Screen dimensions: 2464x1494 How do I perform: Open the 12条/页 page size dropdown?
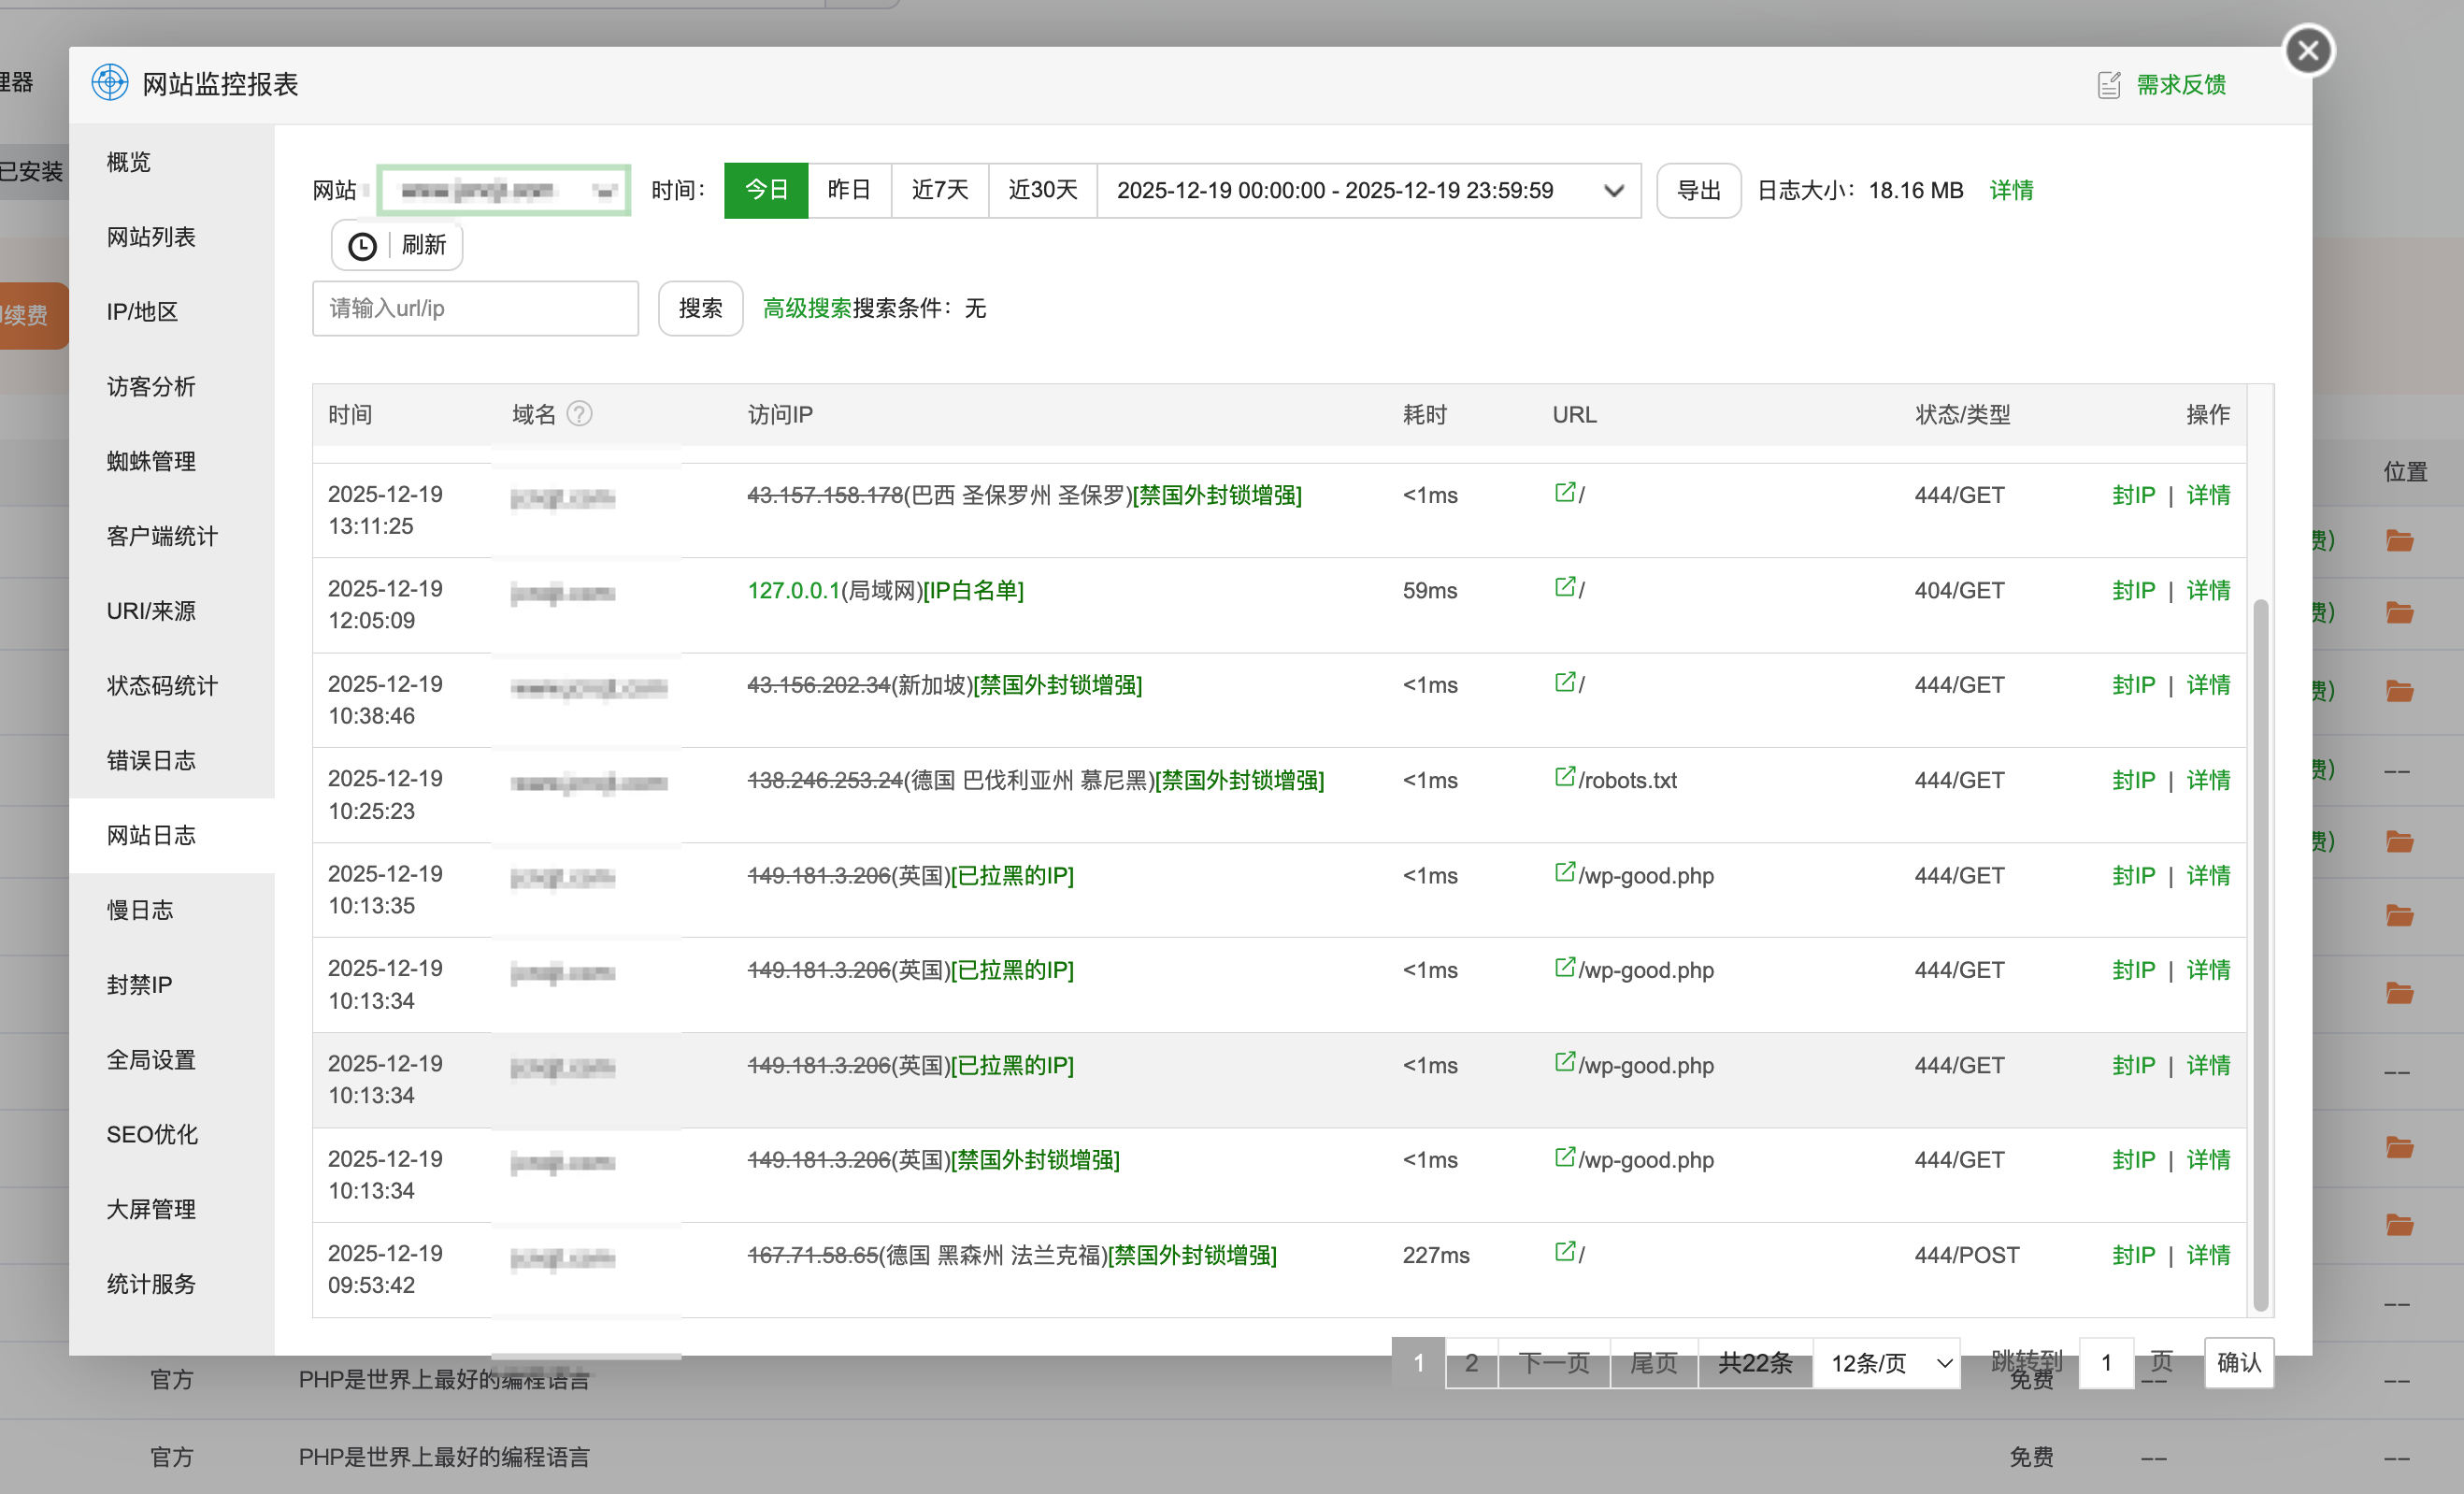(1887, 1363)
